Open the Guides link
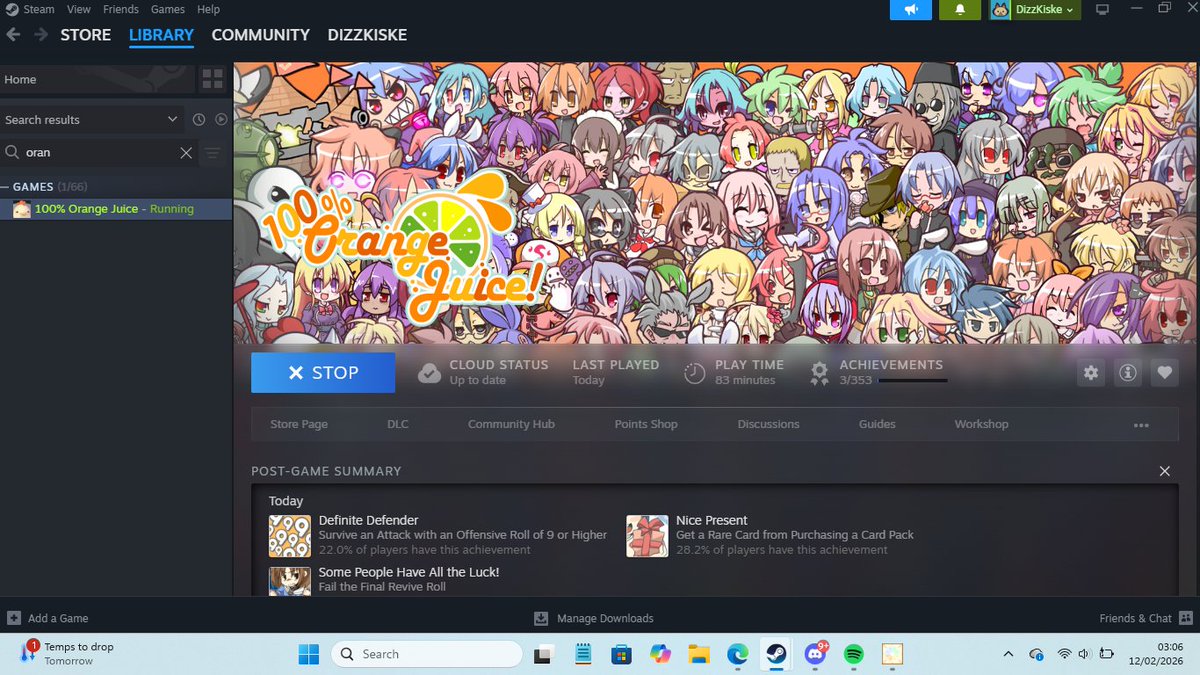The image size is (1200, 675). (877, 424)
